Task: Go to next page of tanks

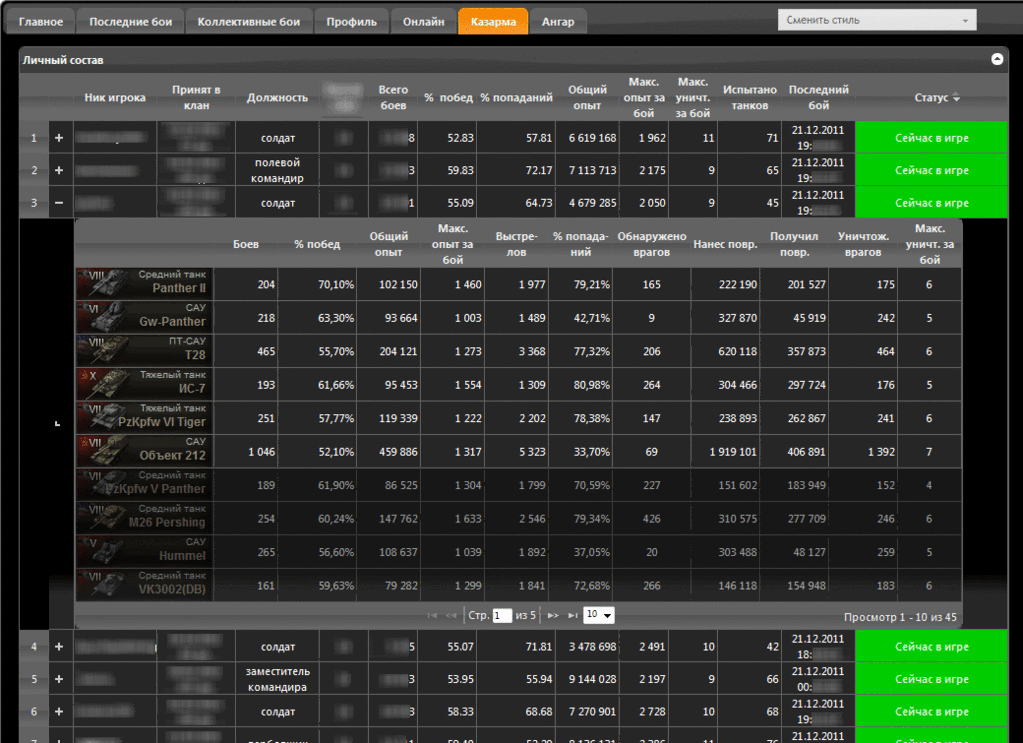Action: [x=553, y=615]
